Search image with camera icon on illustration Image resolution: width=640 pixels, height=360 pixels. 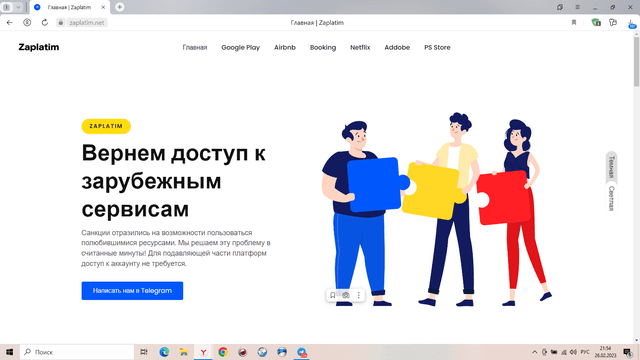click(x=346, y=295)
